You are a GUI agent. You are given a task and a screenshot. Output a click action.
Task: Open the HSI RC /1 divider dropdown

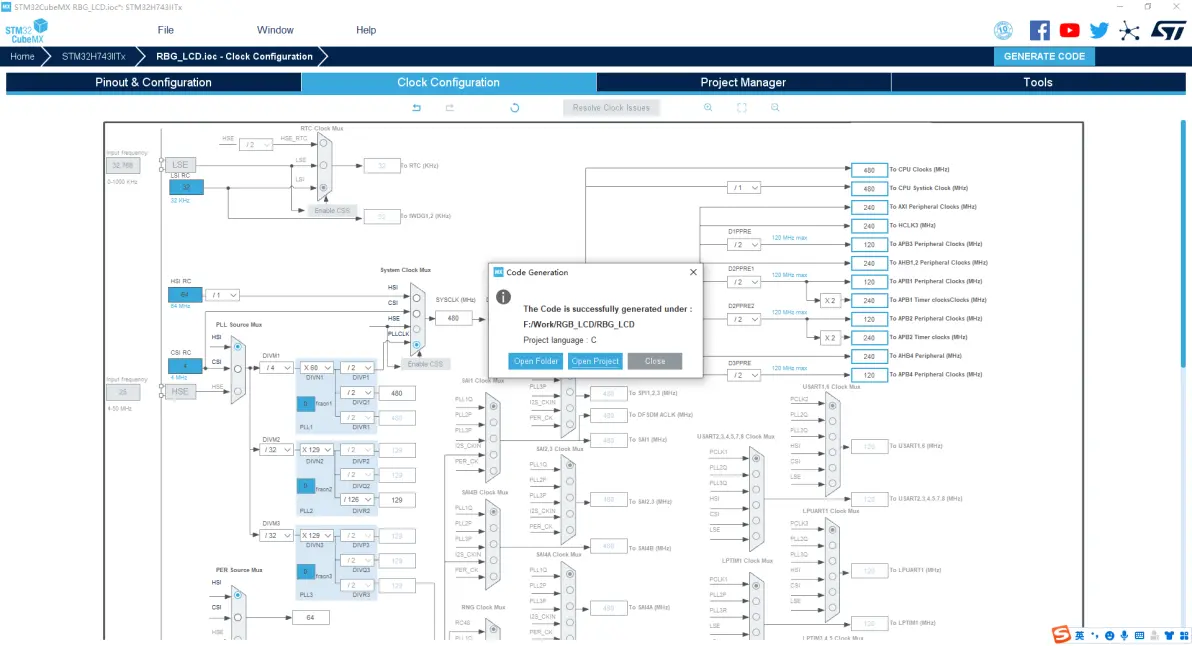(223, 295)
